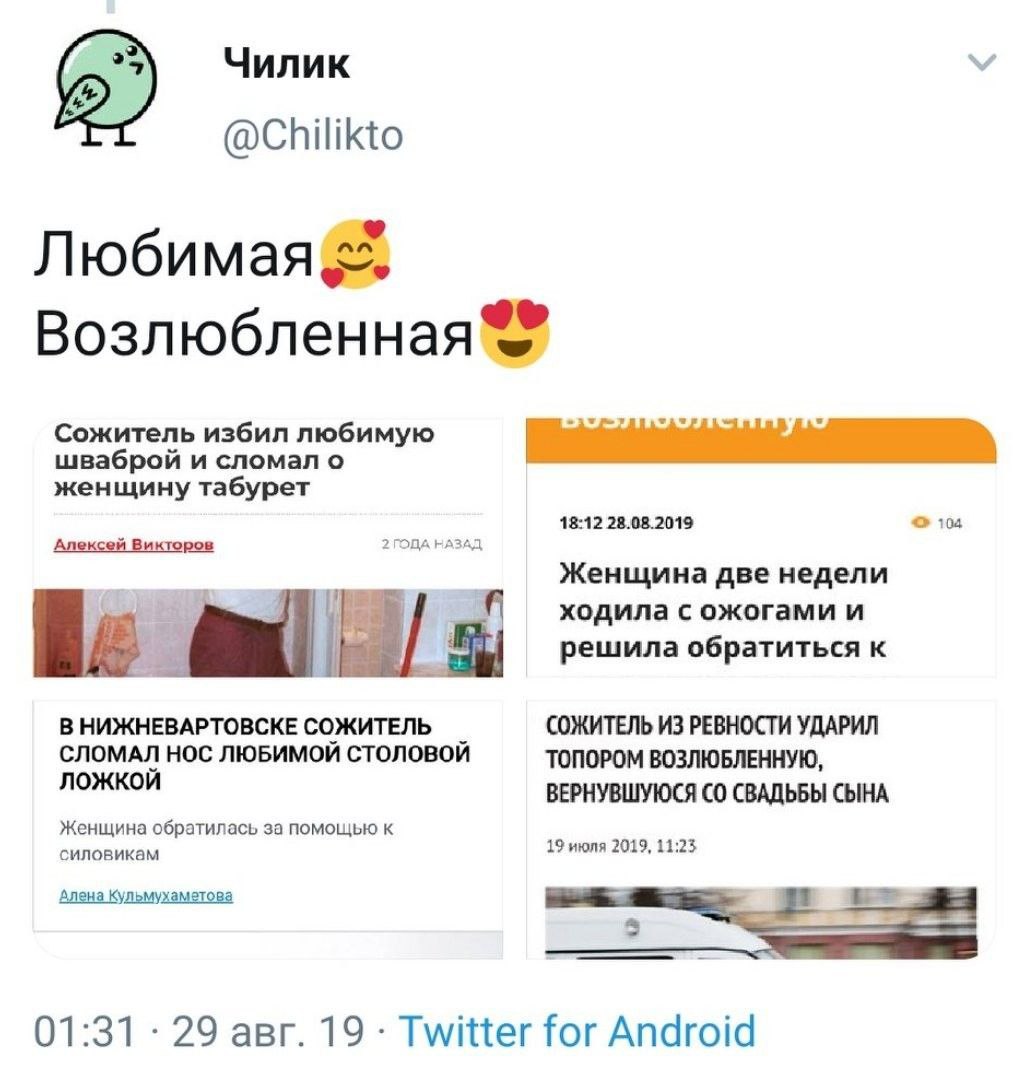Image resolution: width=1031 pixels, height=1080 pixels.
Task: Click the orange eye views icon
Action: 920,523
